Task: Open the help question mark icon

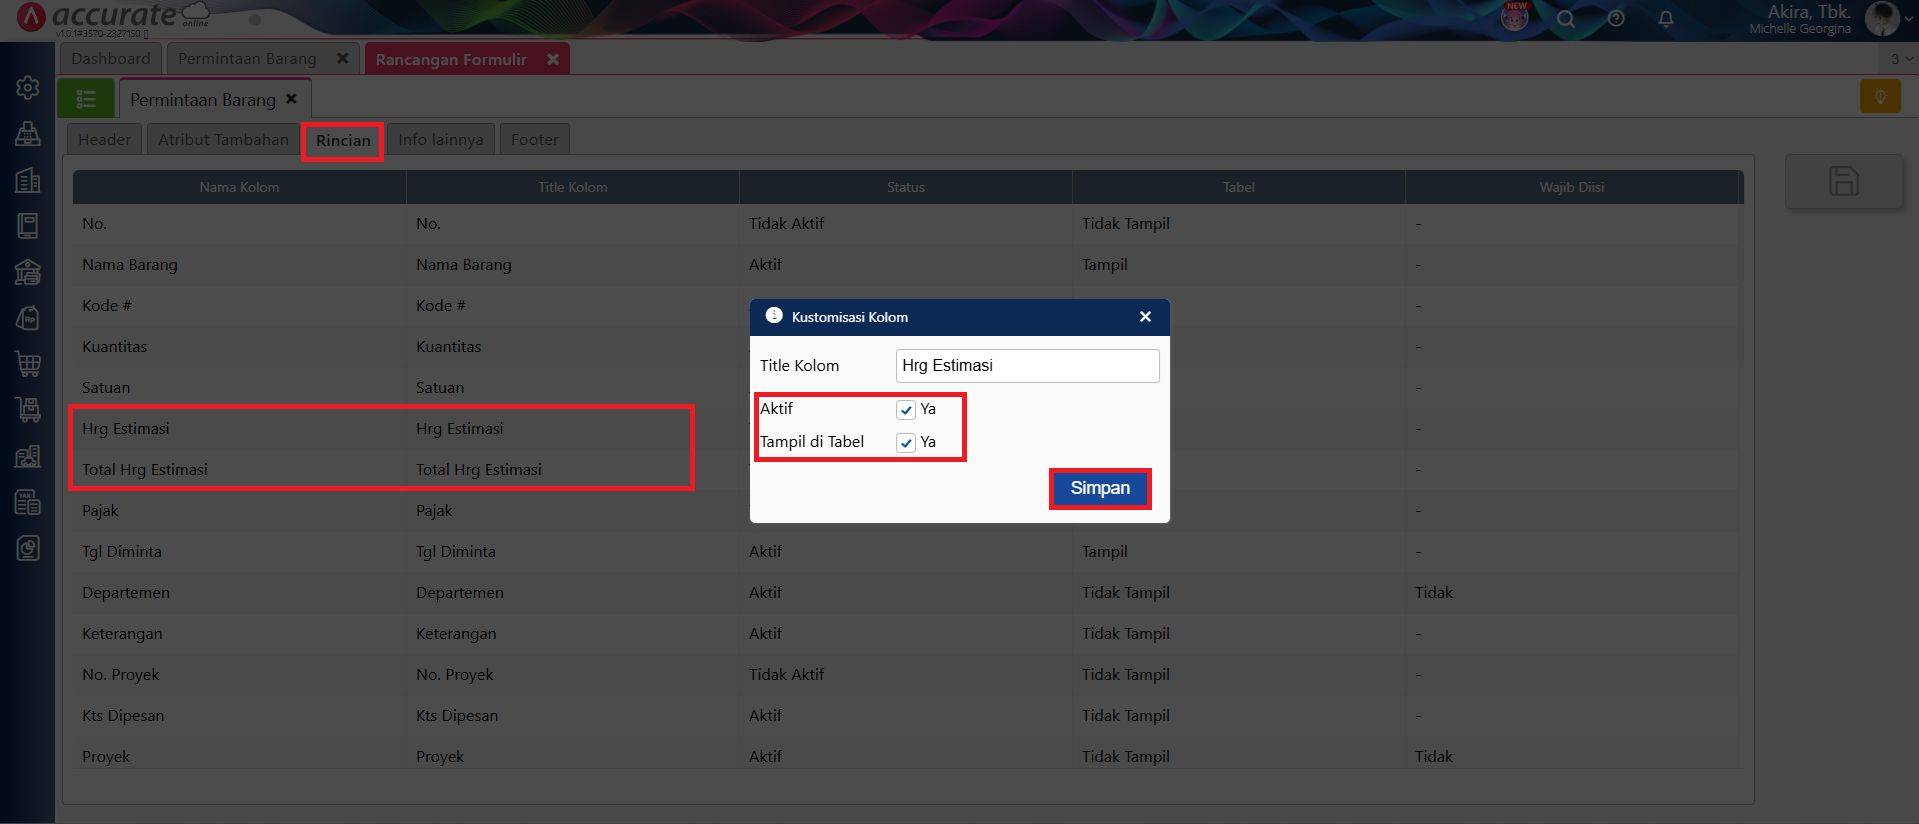Action: [1616, 19]
